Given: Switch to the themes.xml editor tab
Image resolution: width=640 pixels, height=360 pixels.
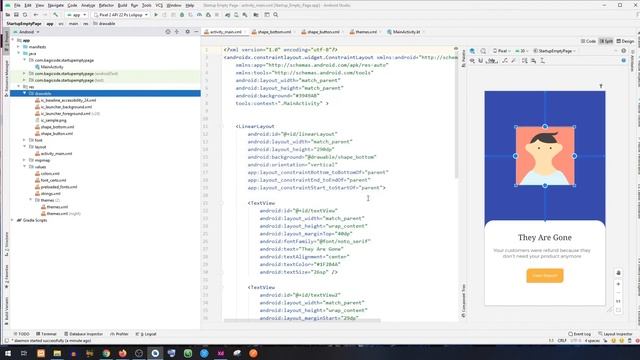Looking at the screenshot, I should [366, 32].
